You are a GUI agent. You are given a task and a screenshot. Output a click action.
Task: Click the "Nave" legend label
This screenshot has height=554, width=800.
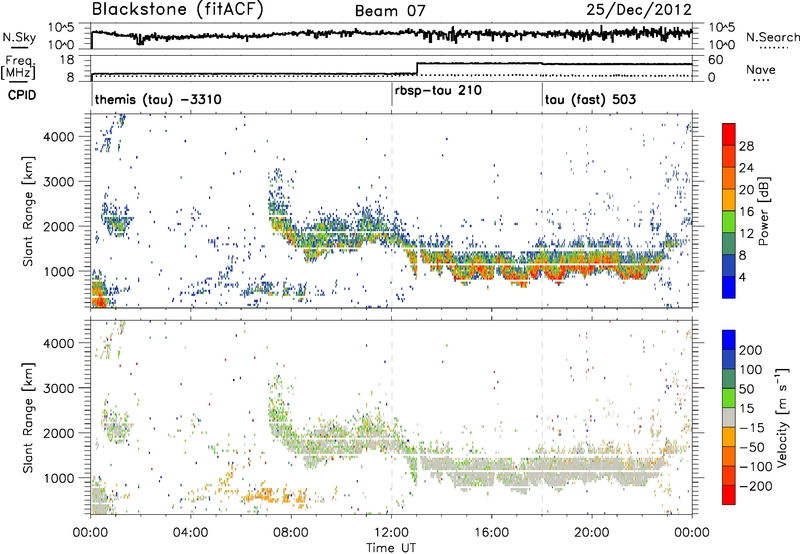pos(761,69)
